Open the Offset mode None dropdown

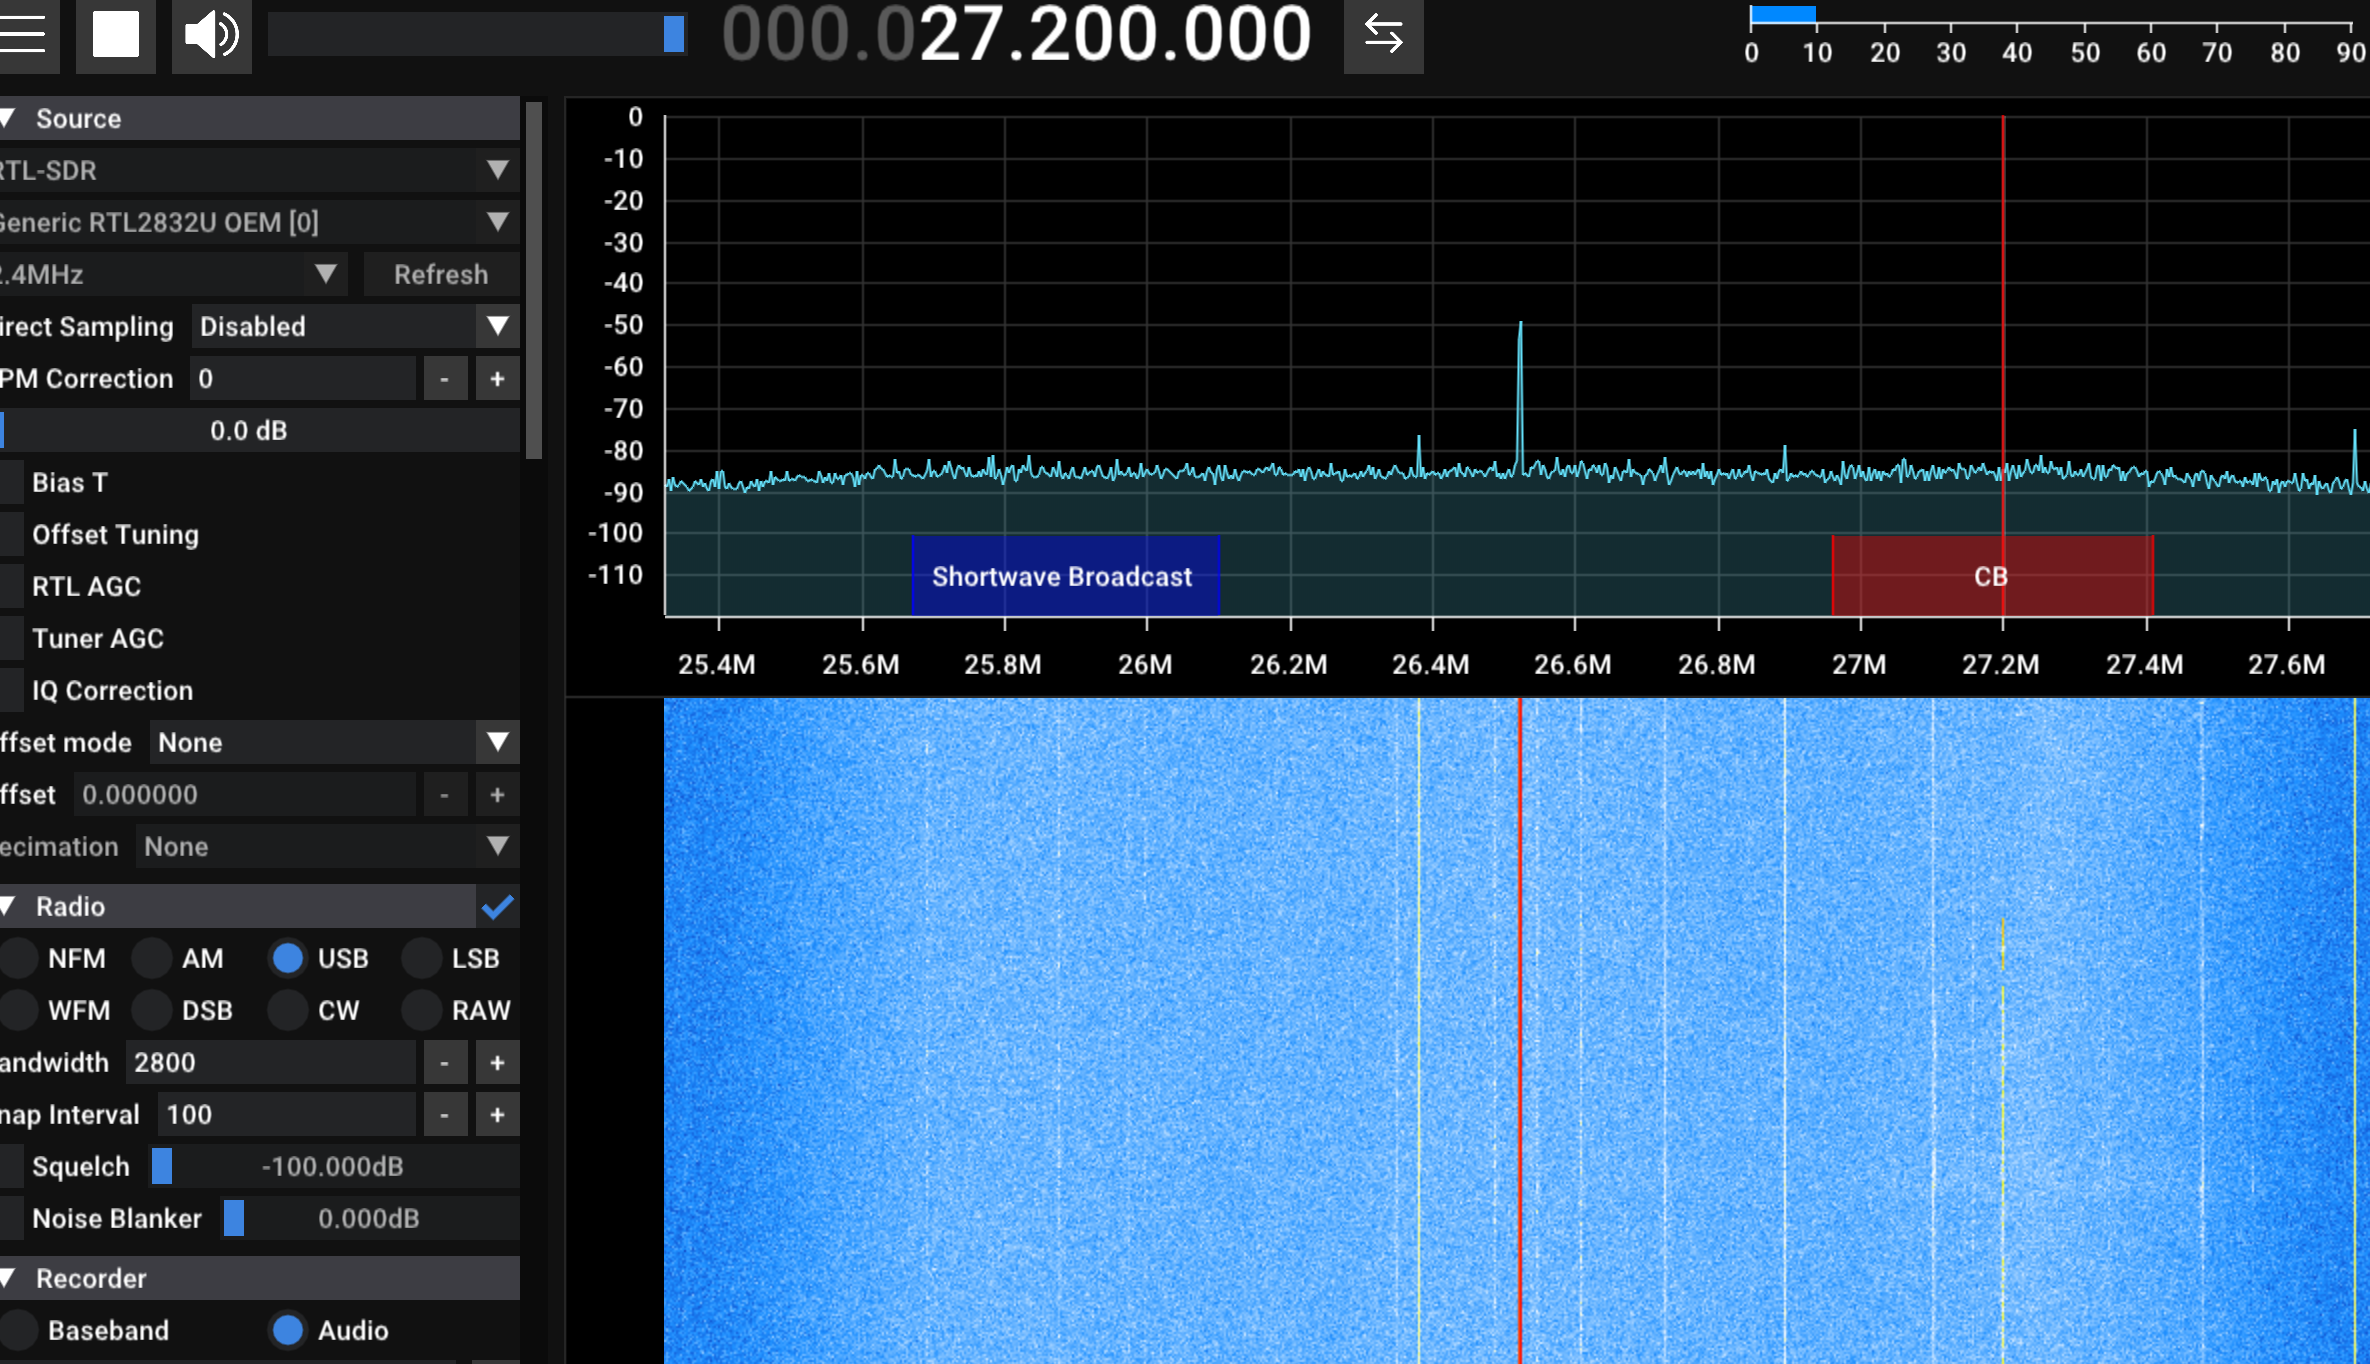coord(334,742)
